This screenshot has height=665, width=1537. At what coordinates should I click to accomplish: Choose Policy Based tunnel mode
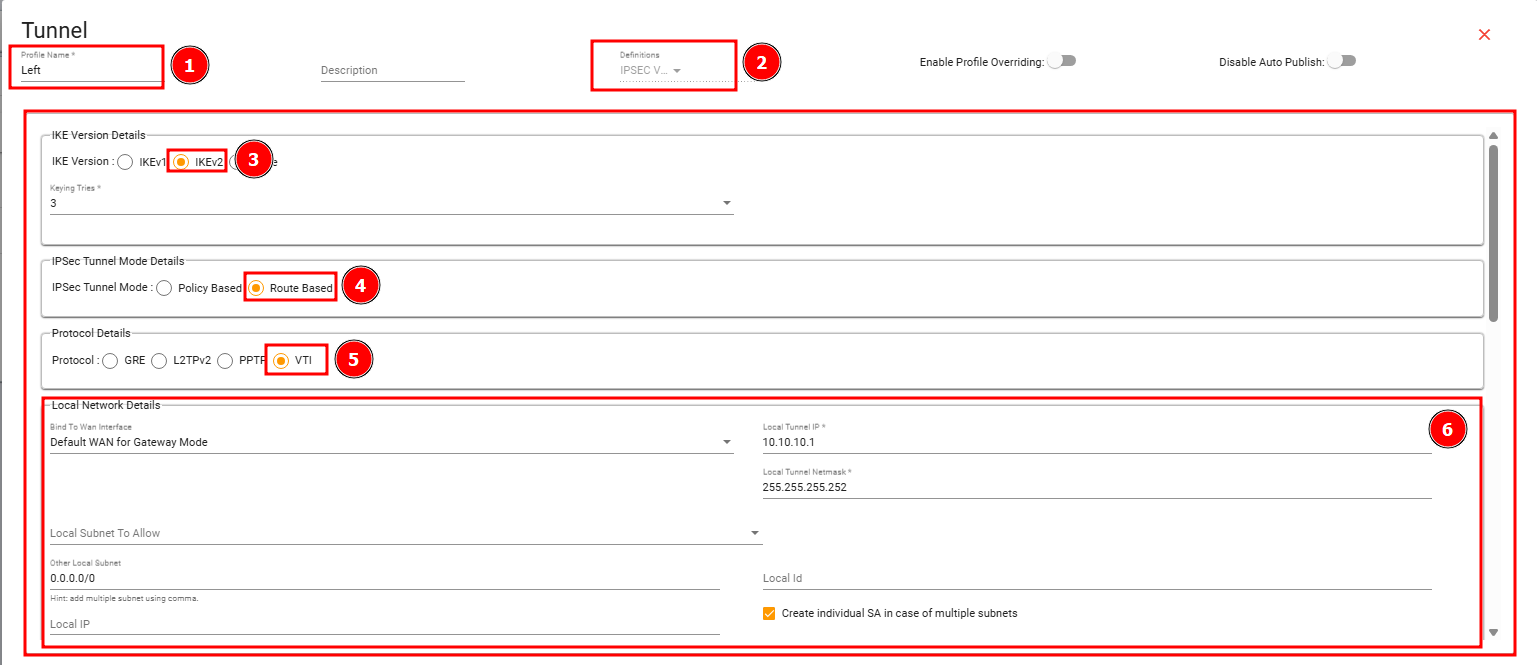164,288
